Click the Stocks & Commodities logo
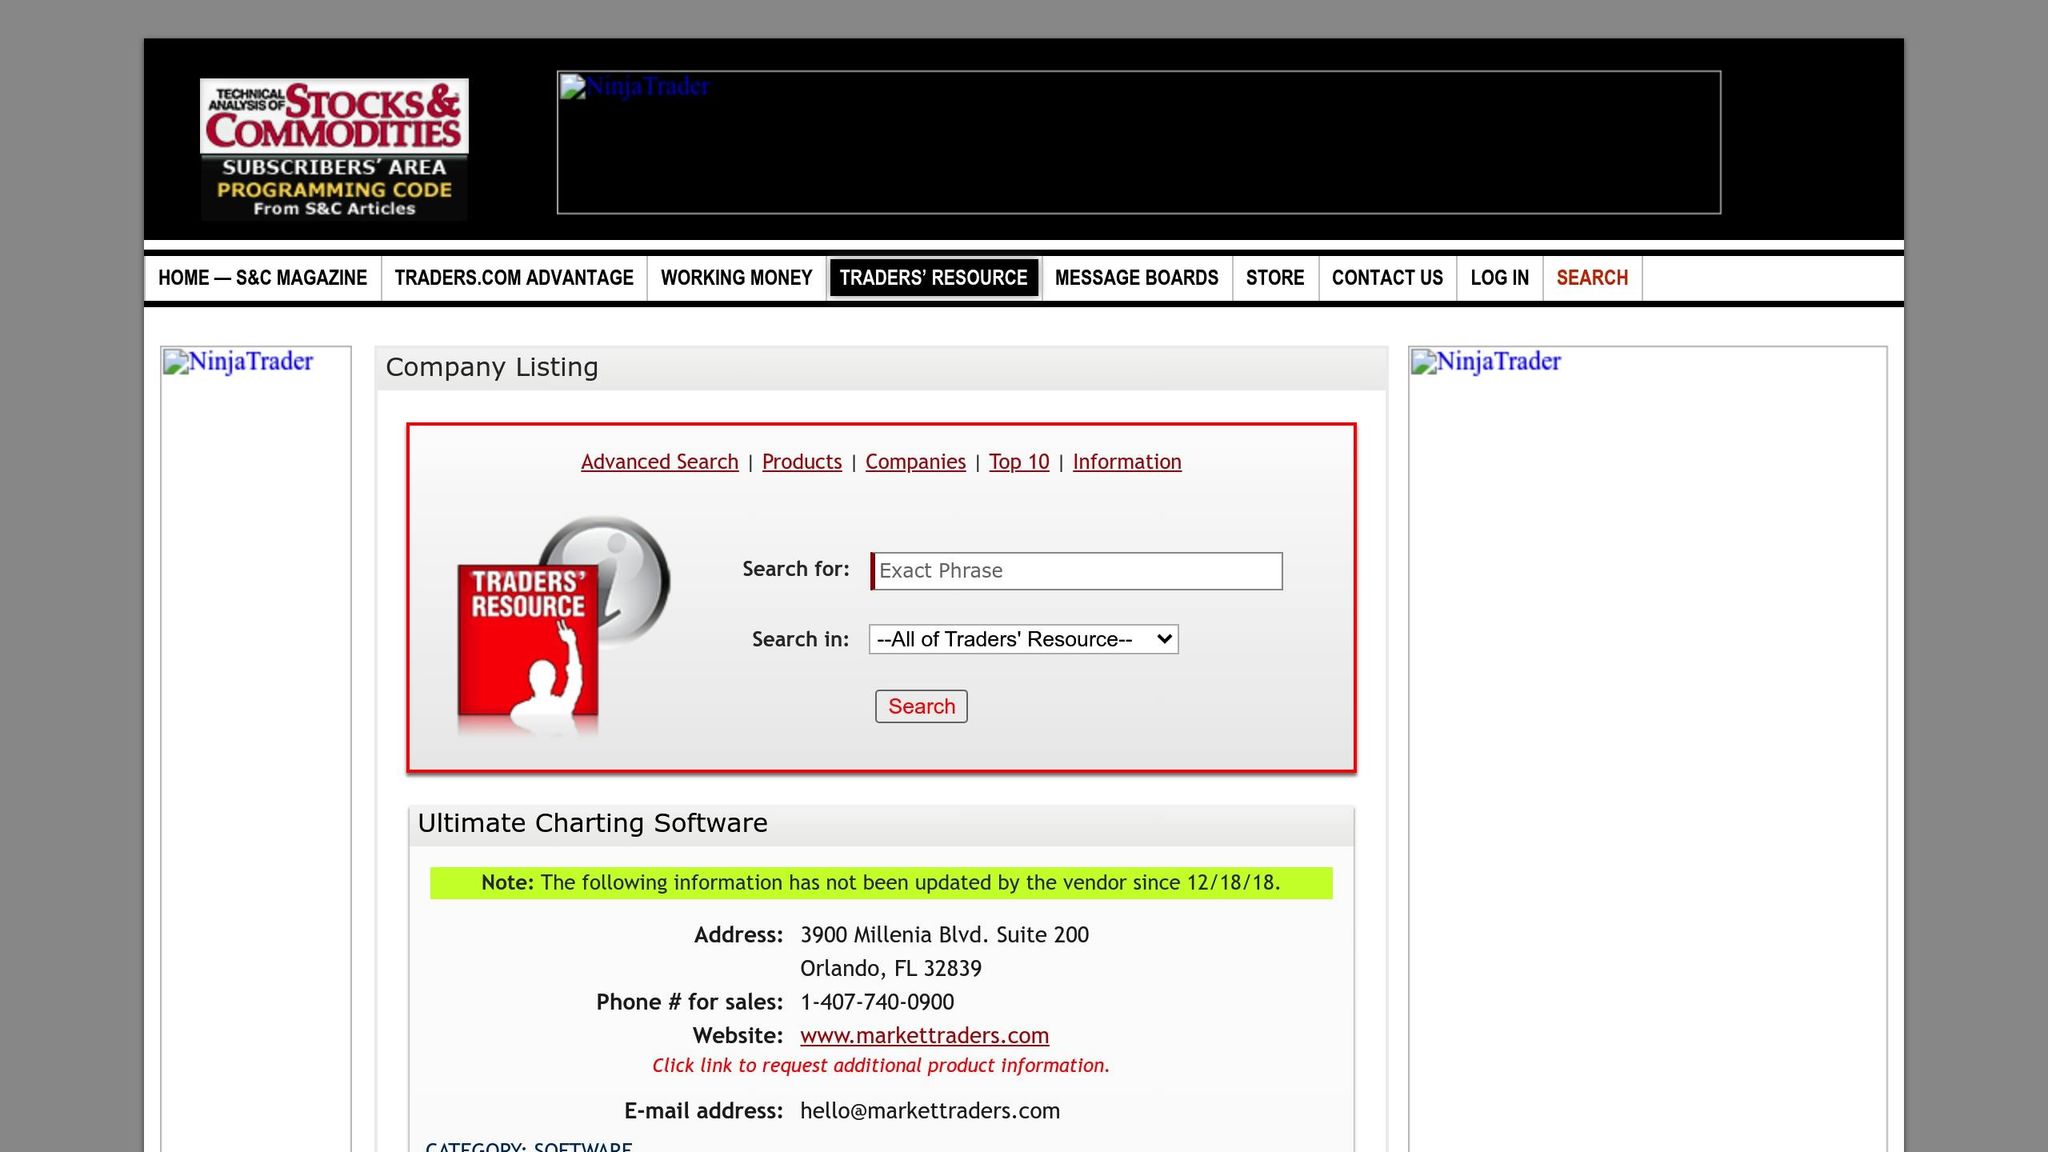 [334, 149]
